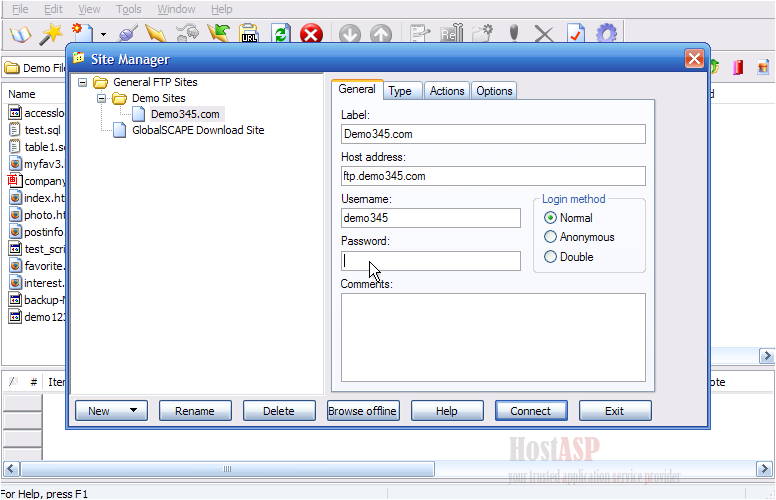Choose the Double login method
776x500 pixels.
551,257
